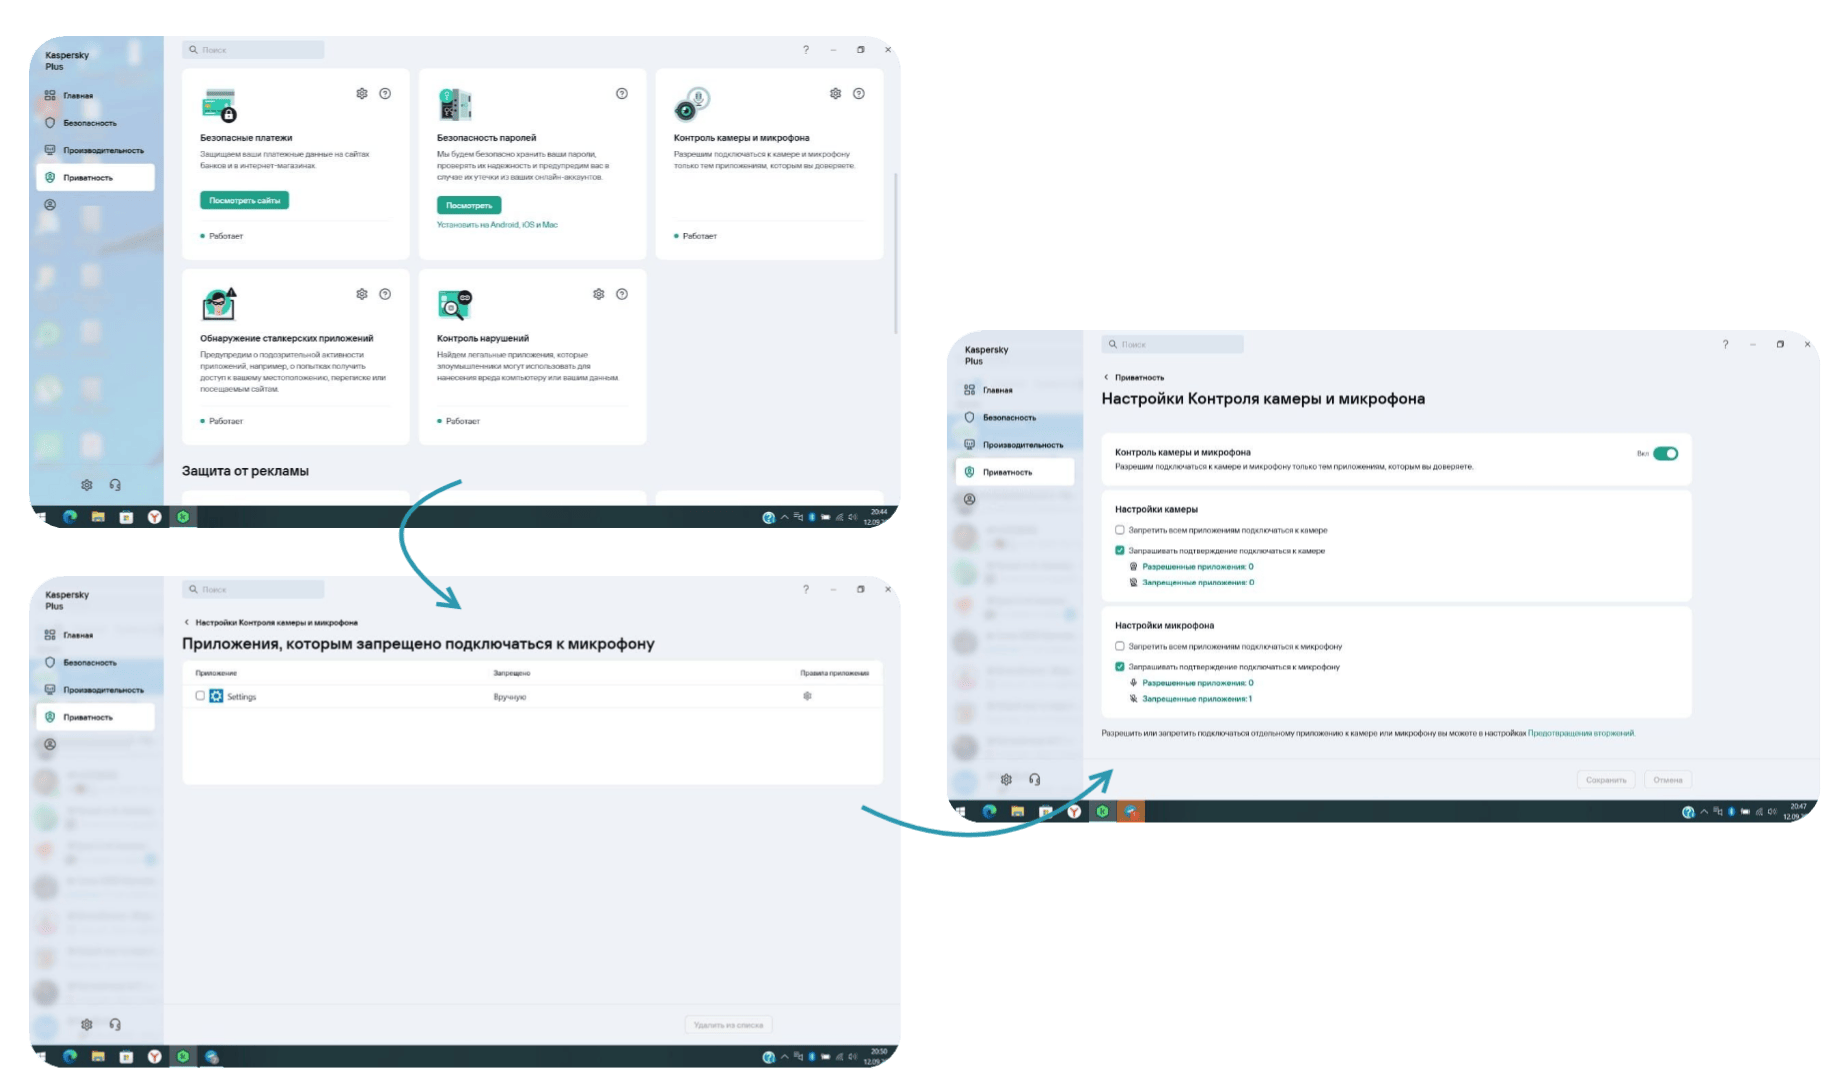Open settings gear of Обнаружение сталкерских приложений card

tap(362, 294)
